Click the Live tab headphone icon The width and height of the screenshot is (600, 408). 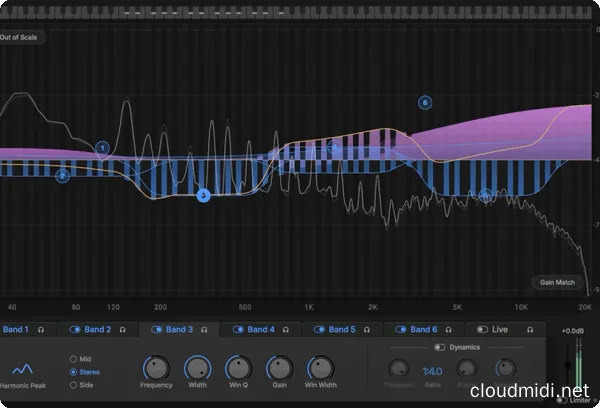pos(530,330)
